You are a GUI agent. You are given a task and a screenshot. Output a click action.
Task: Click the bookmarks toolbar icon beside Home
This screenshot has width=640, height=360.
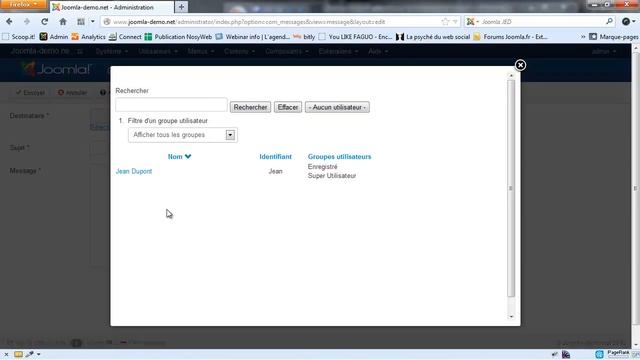click(81, 22)
